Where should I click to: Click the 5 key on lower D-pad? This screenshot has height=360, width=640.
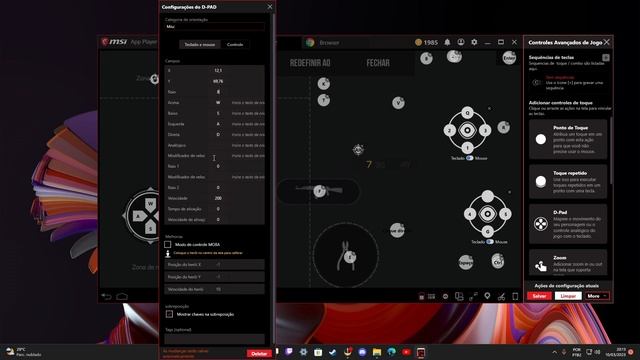(505, 214)
